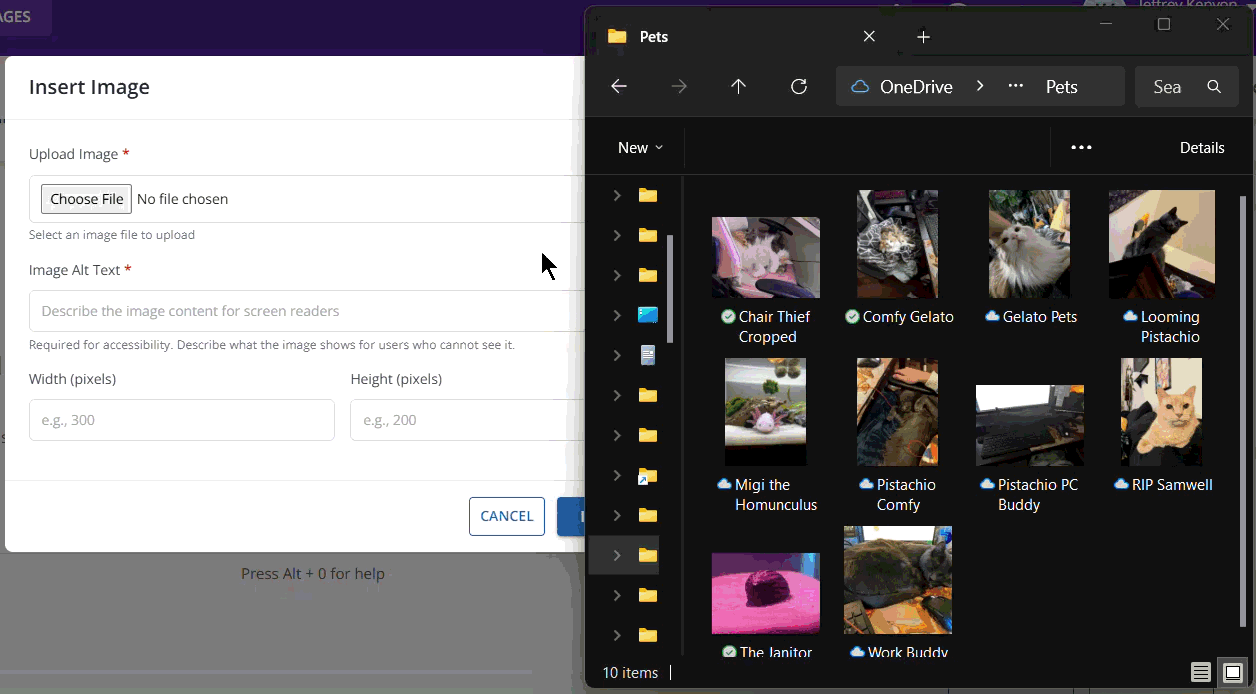The width and height of the screenshot is (1256, 694).
Task: Expand the first folder in navigation tree
Action: 617,195
